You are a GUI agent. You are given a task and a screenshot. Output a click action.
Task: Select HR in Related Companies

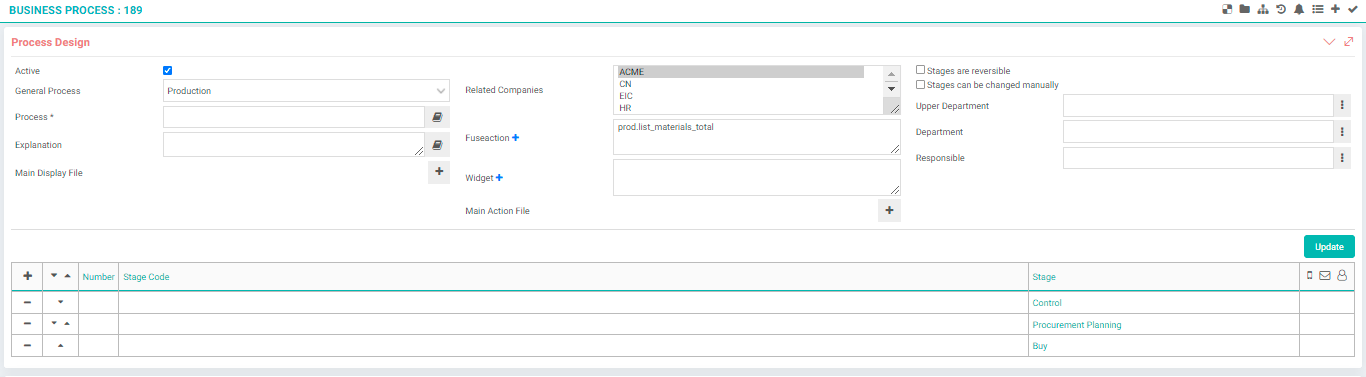740,108
